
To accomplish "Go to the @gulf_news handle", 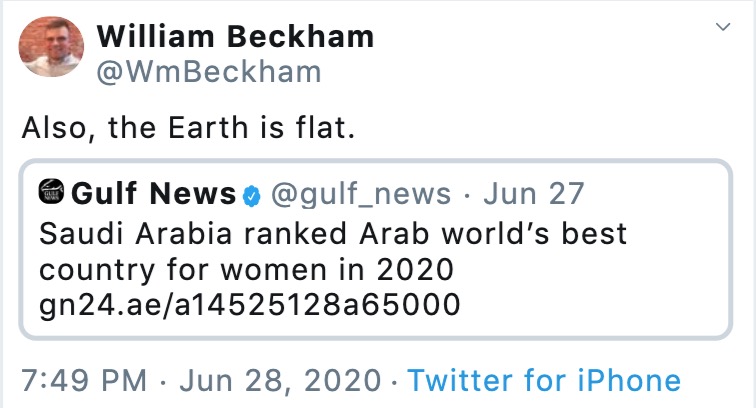I will click(x=355, y=193).
